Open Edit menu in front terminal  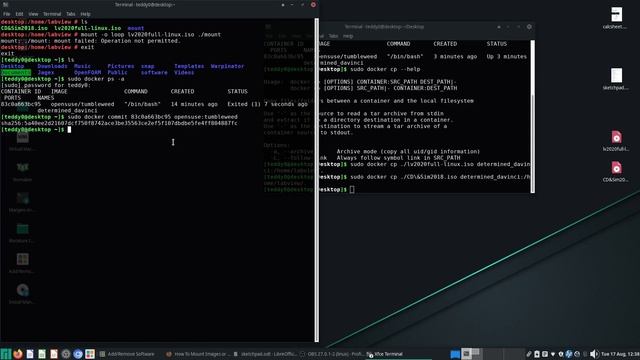[x=19, y=14]
